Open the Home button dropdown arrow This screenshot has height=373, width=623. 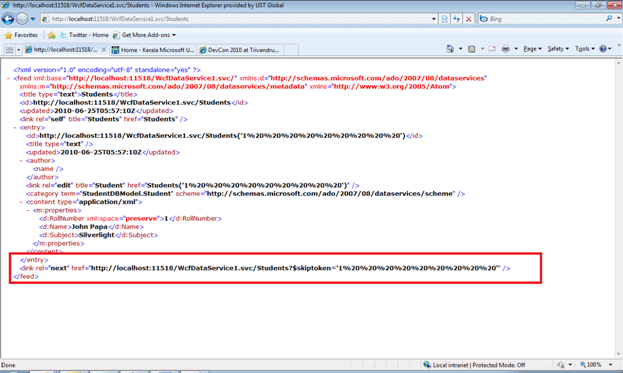point(460,48)
